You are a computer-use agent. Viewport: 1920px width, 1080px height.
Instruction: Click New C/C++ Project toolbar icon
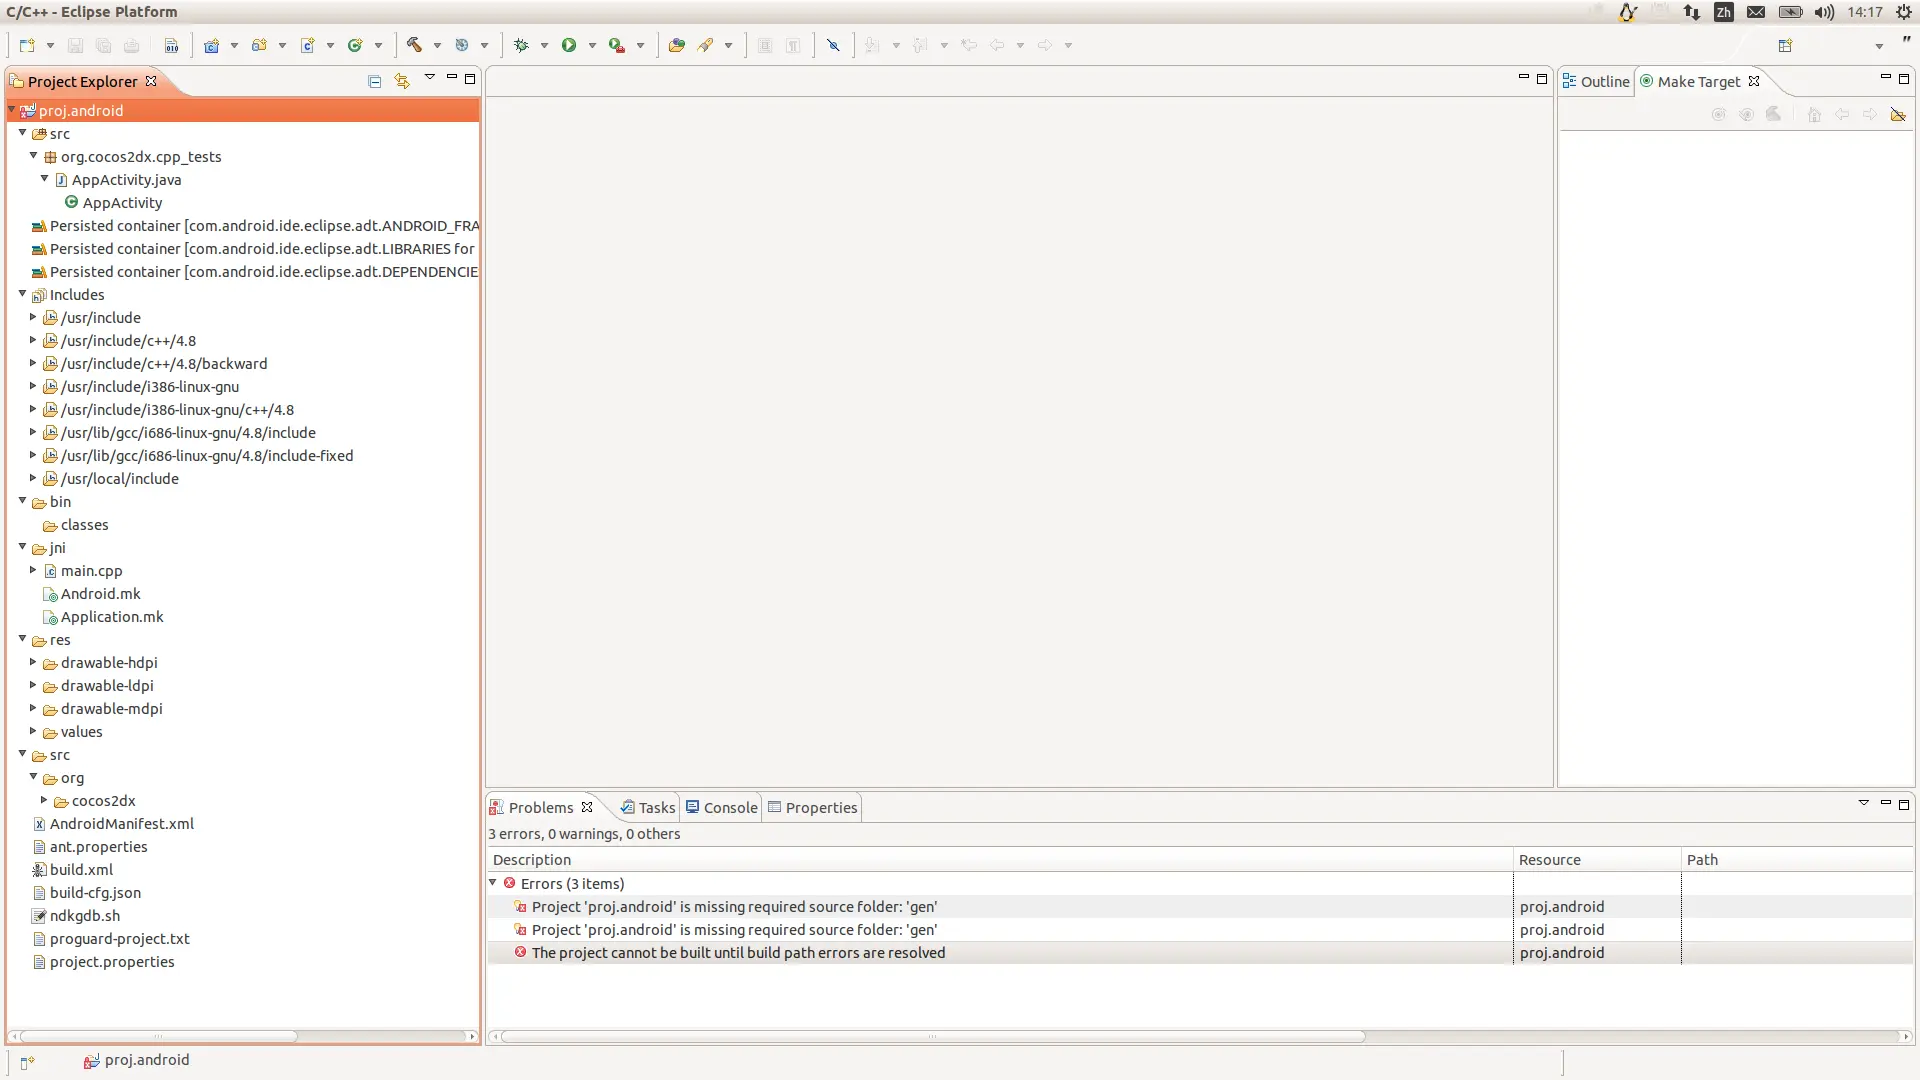coord(211,46)
